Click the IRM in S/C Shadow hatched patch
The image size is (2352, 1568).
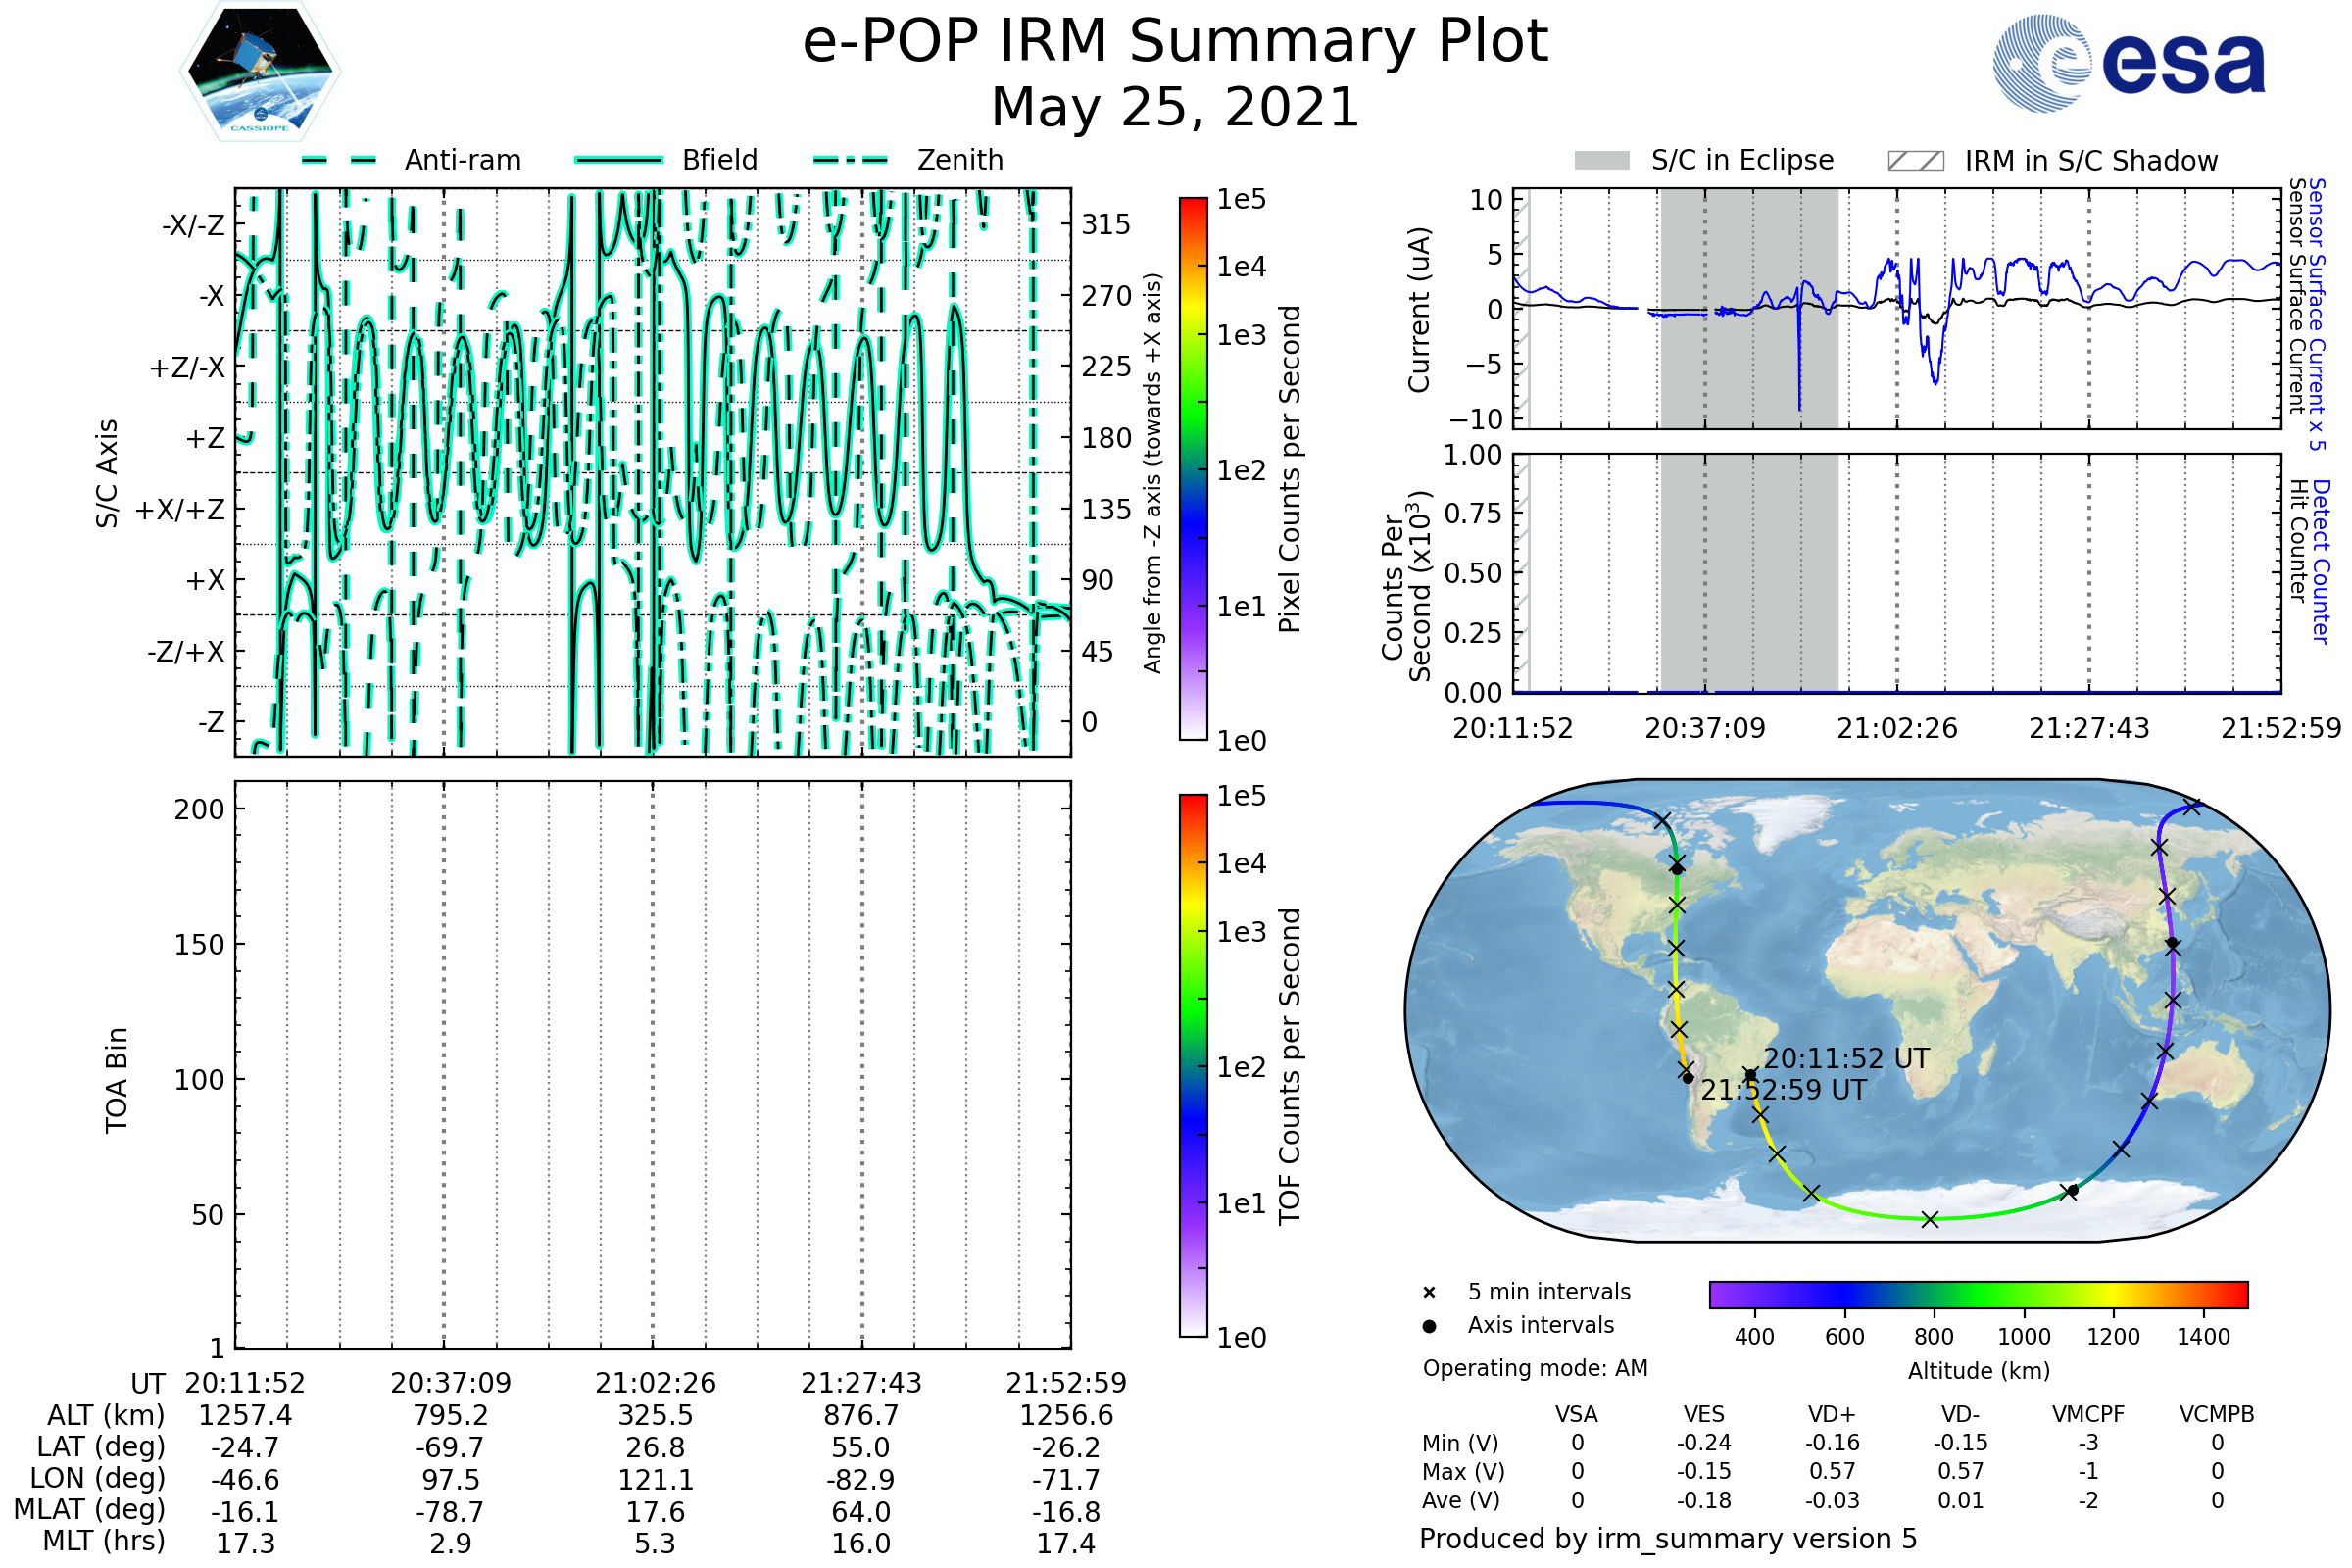click(1915, 161)
